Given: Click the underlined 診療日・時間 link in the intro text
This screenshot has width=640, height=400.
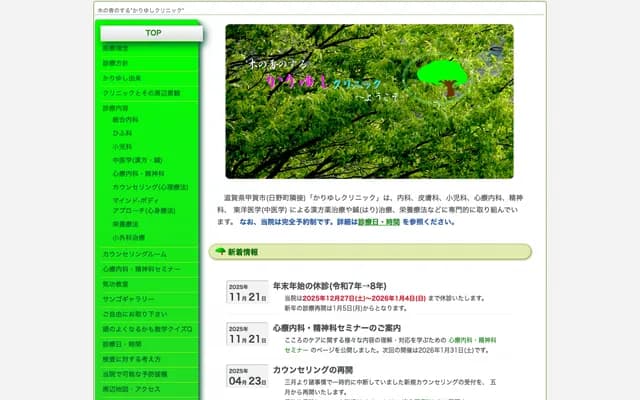Looking at the screenshot, I should coord(379,222).
